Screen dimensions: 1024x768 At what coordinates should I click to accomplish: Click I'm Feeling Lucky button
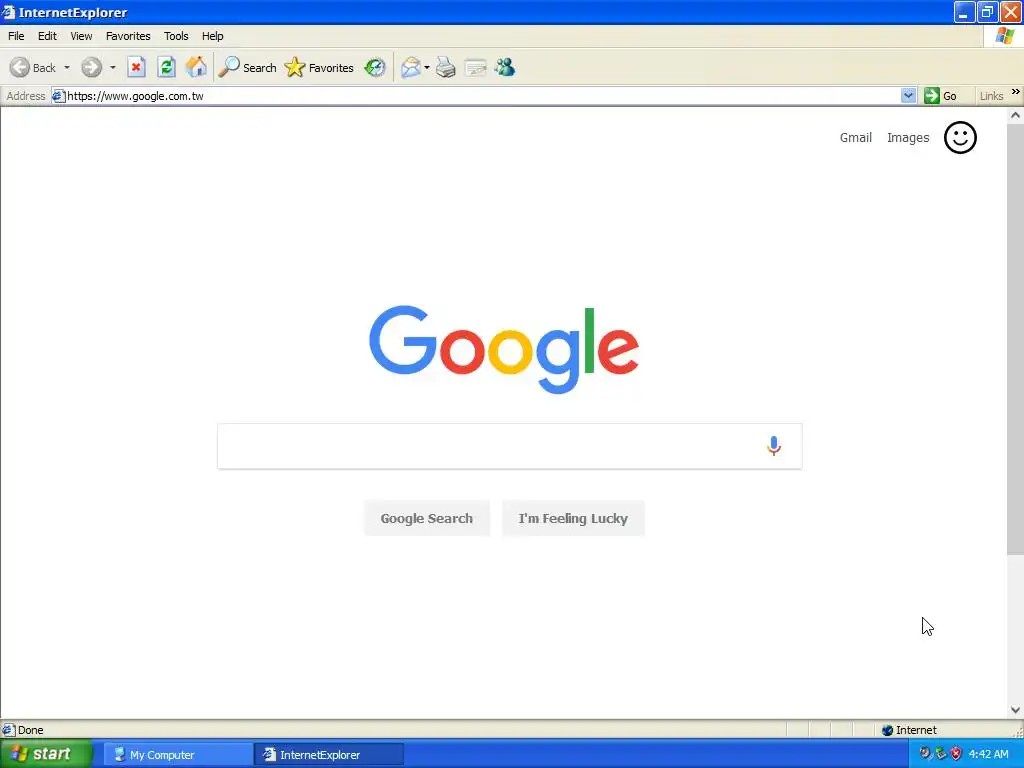point(573,519)
